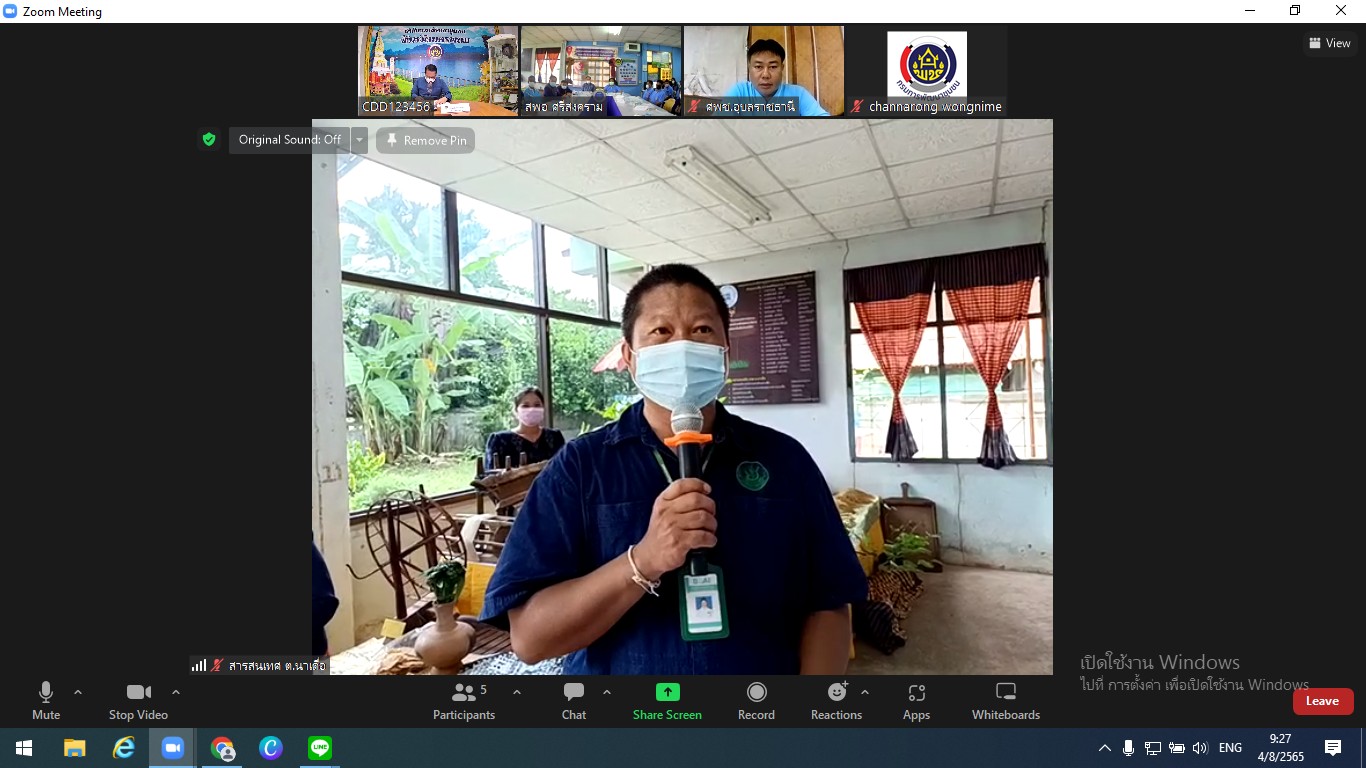Click the system tray microphone icon
This screenshot has width=1366, height=768.
[1128, 748]
